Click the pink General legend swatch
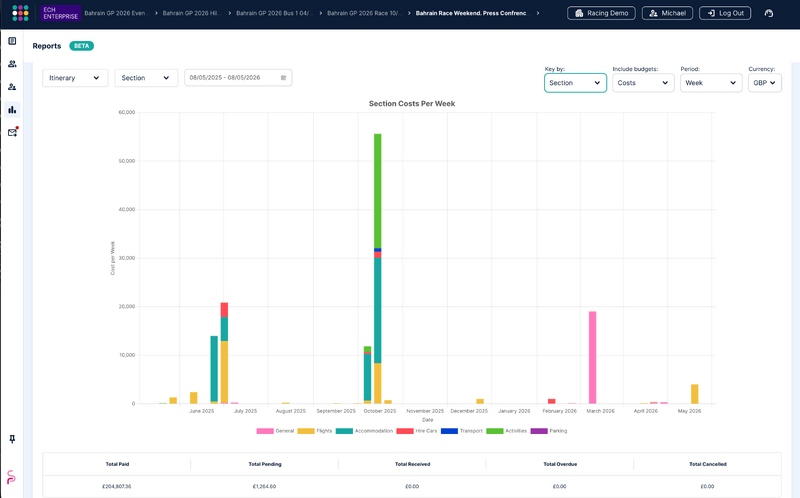Viewport: 800px width, 498px height. tap(265, 431)
